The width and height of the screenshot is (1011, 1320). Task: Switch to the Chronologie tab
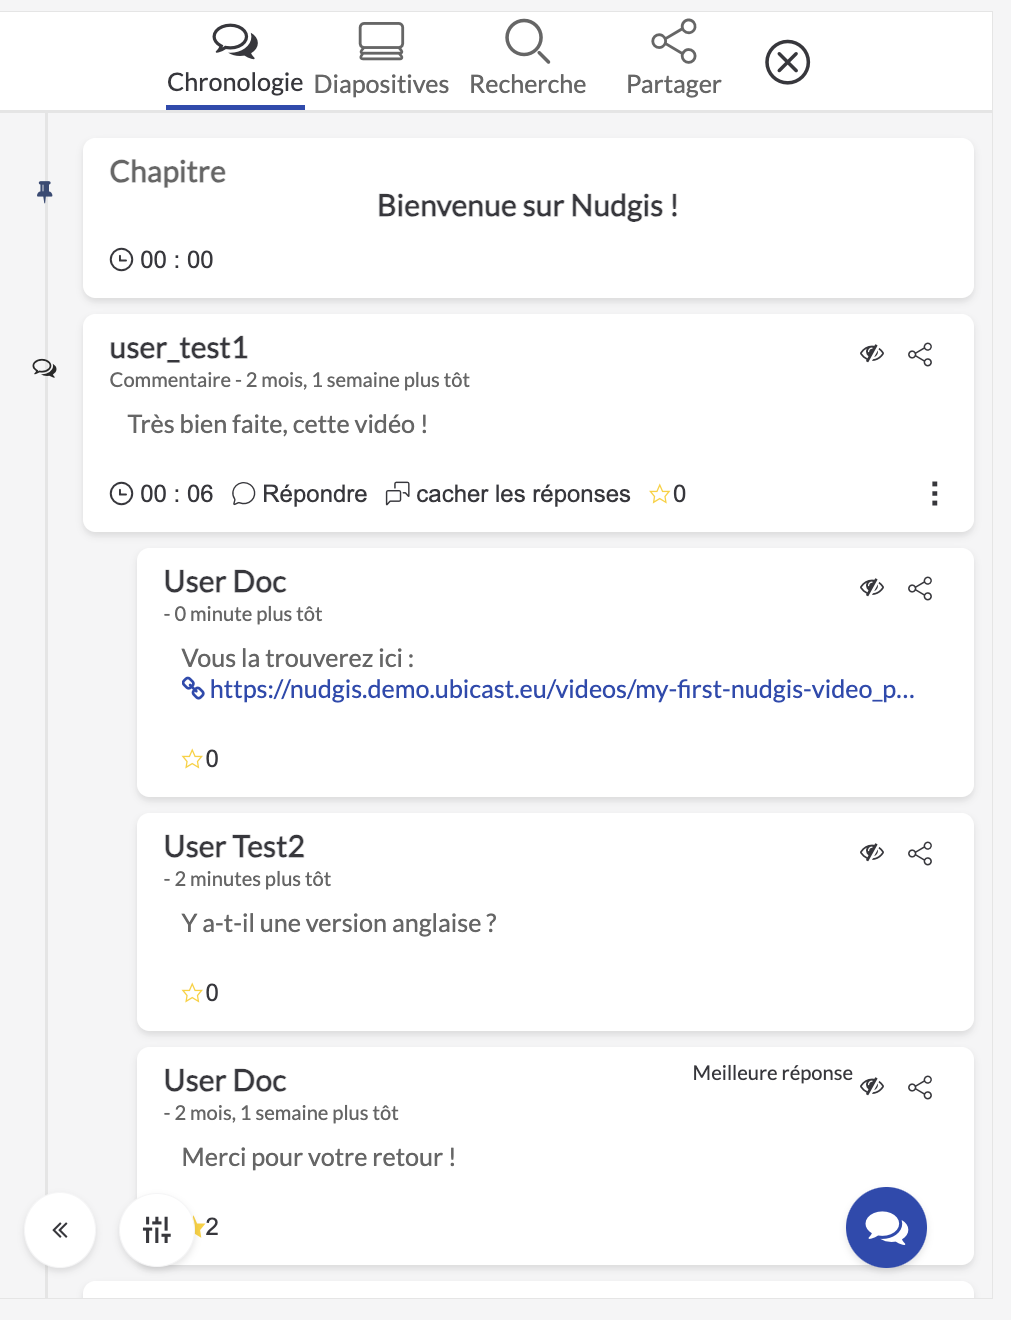(235, 62)
